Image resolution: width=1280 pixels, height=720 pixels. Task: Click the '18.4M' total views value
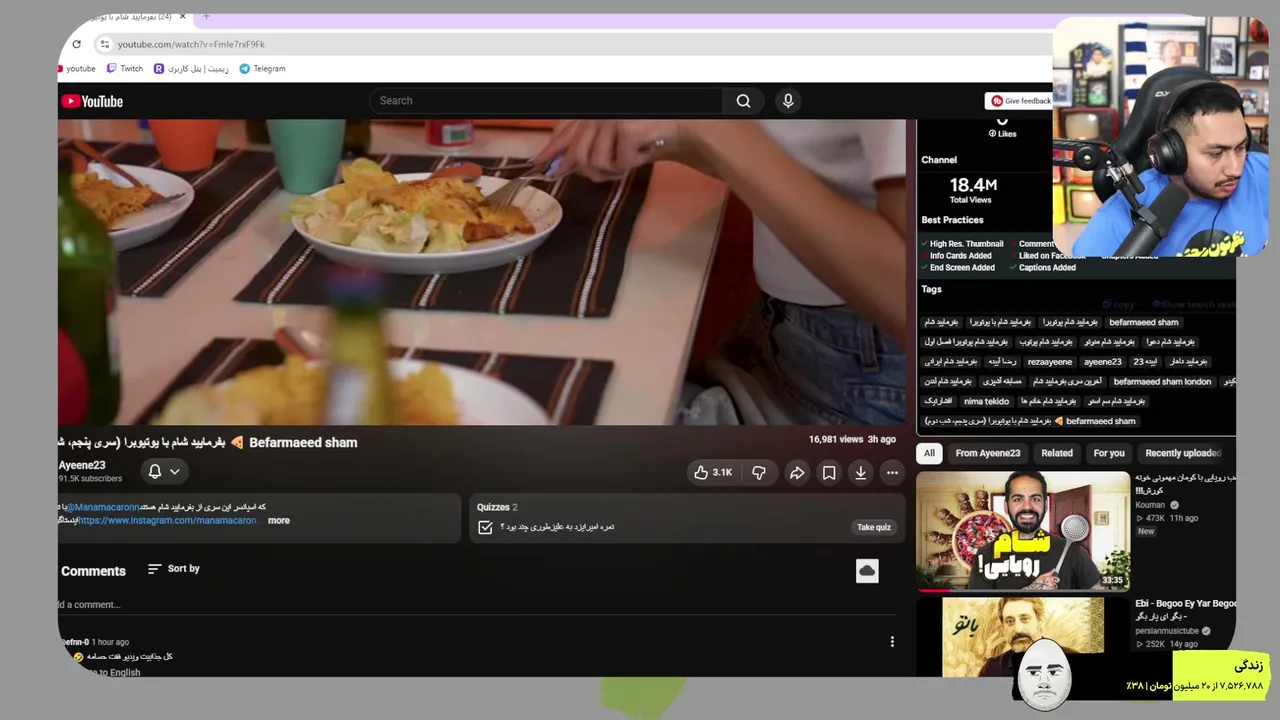click(x=973, y=185)
